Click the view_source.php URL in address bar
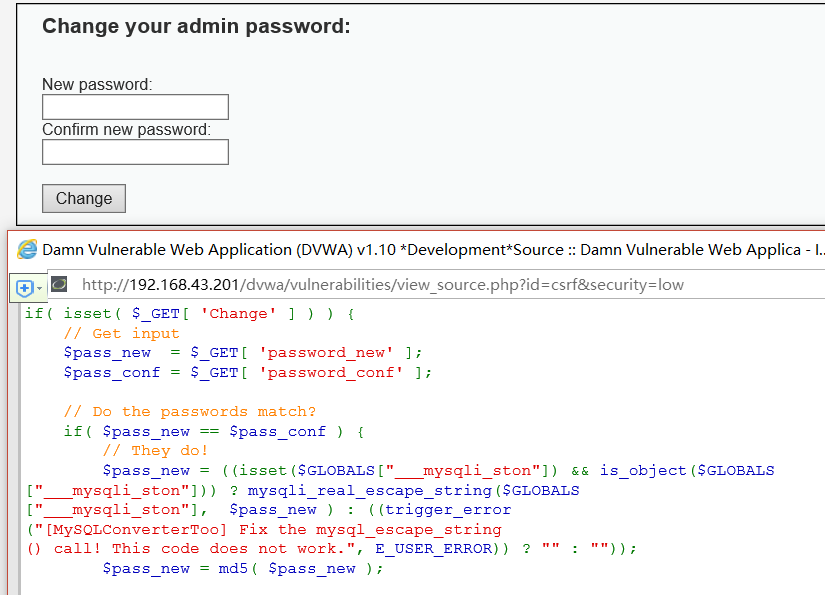This screenshot has width=825, height=595. tap(382, 284)
